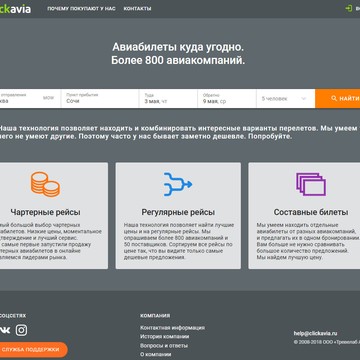Click the help@clickavia.ru email link
Viewport: 360px width, 360px height.
315,333
